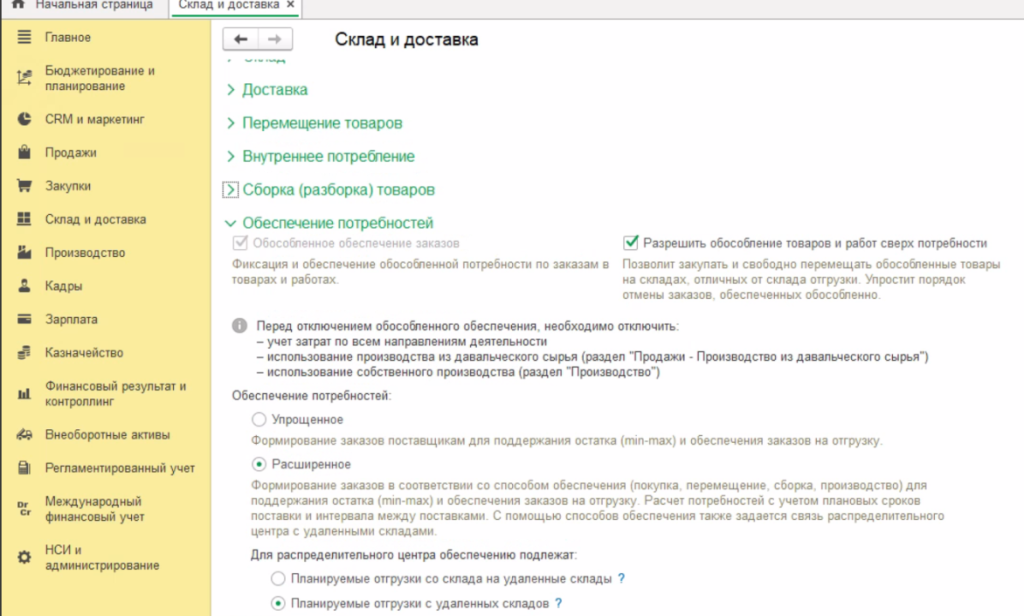Click the CRM и маркетинг pie chart icon
The height and width of the screenshot is (616, 1024).
click(25, 119)
